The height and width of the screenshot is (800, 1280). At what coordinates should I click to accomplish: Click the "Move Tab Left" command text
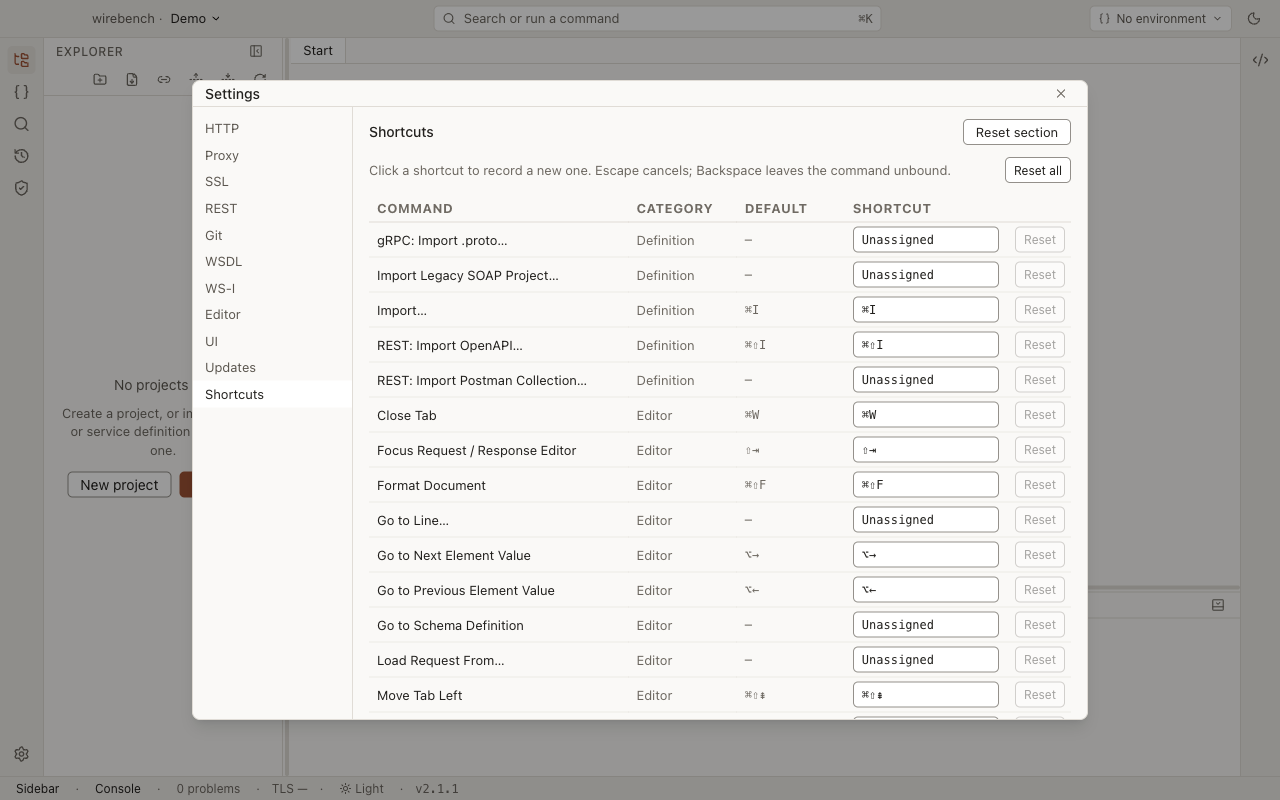(419, 695)
